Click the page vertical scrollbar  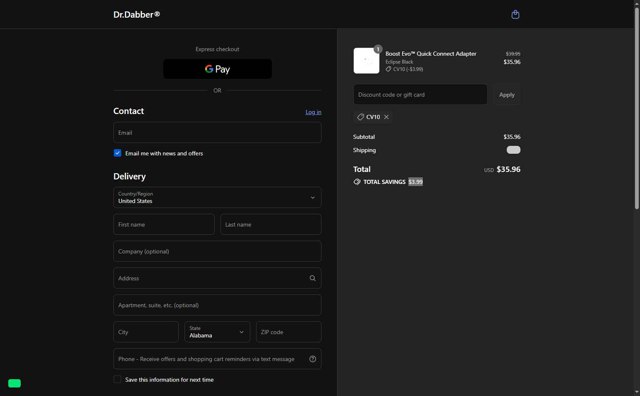click(x=637, y=108)
